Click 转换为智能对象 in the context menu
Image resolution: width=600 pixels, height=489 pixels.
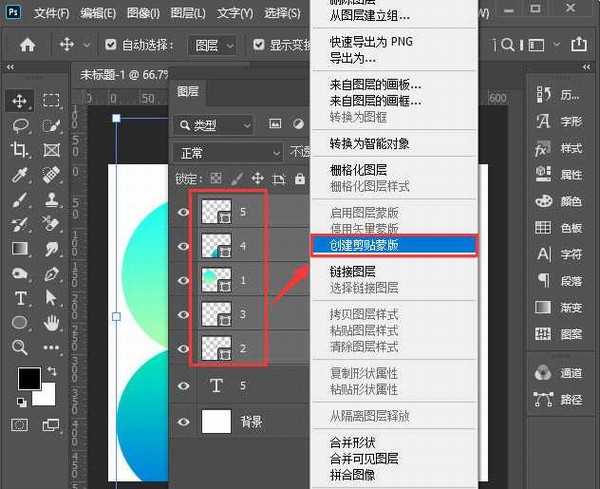(369, 143)
